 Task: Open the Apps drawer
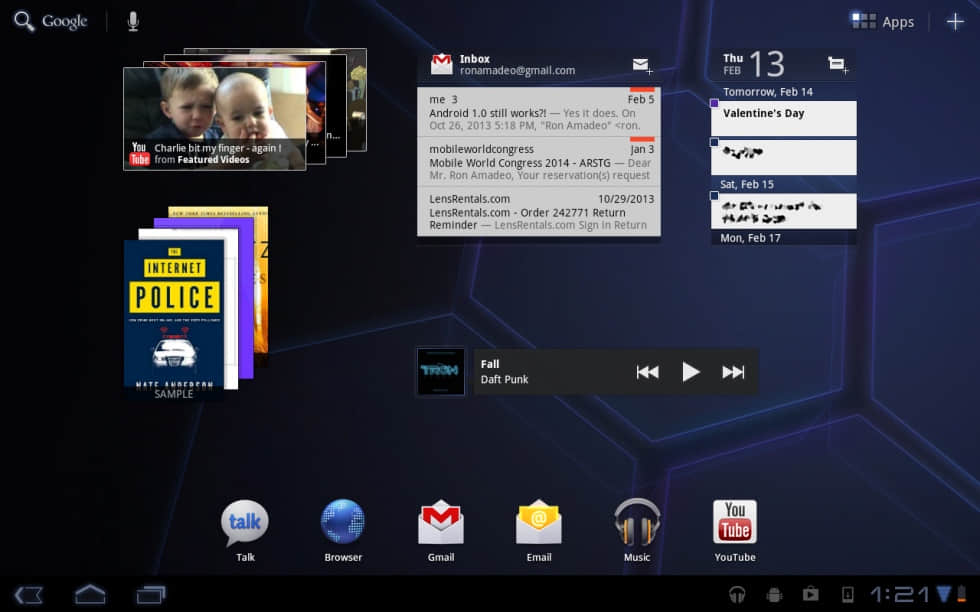tap(882, 21)
